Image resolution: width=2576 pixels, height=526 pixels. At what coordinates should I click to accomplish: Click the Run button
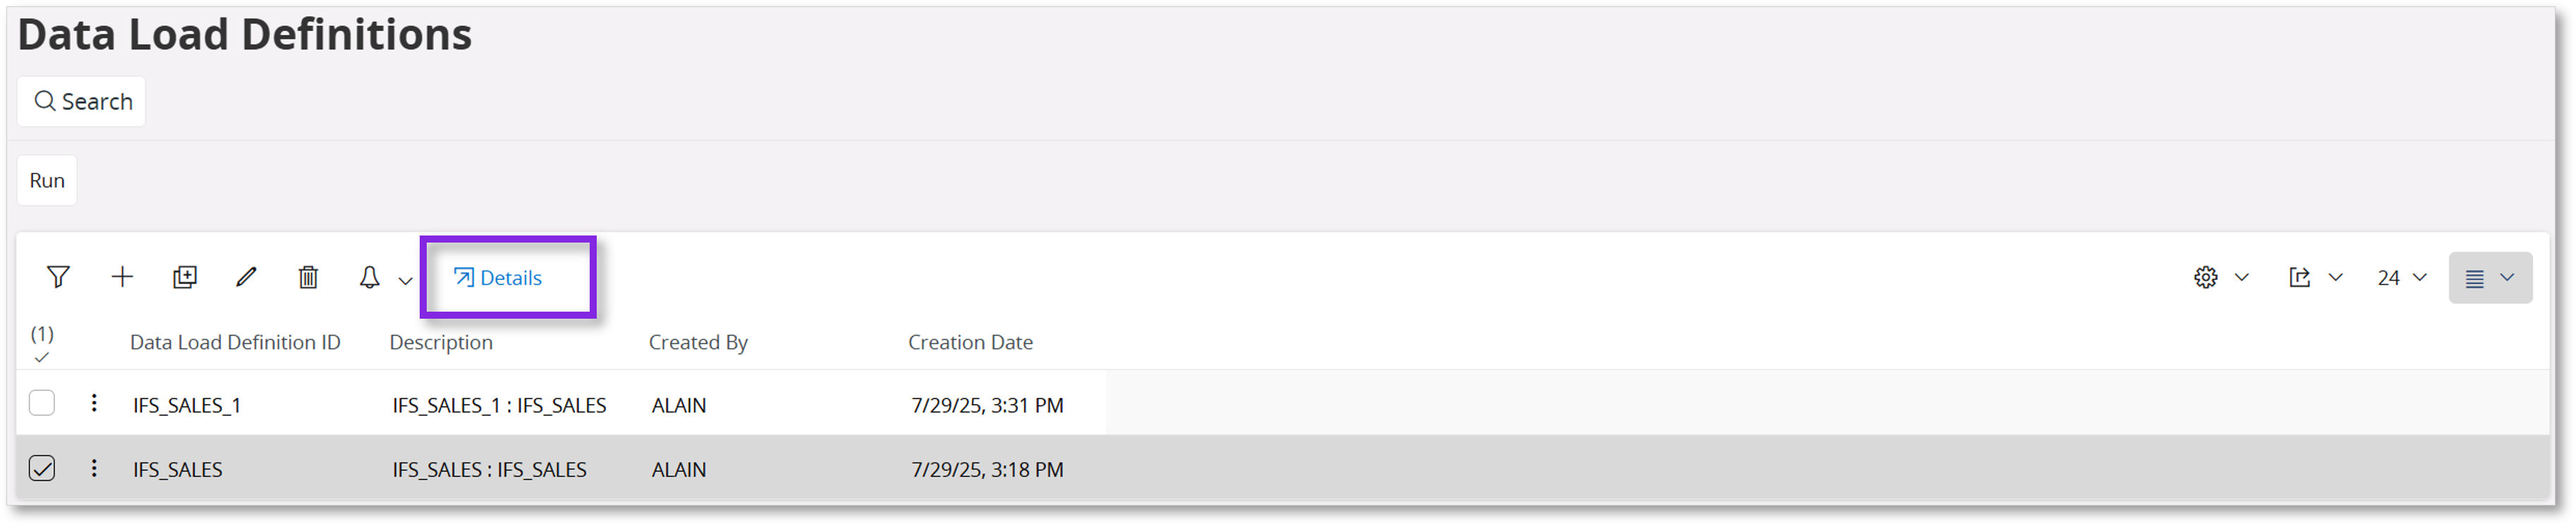[x=47, y=180]
